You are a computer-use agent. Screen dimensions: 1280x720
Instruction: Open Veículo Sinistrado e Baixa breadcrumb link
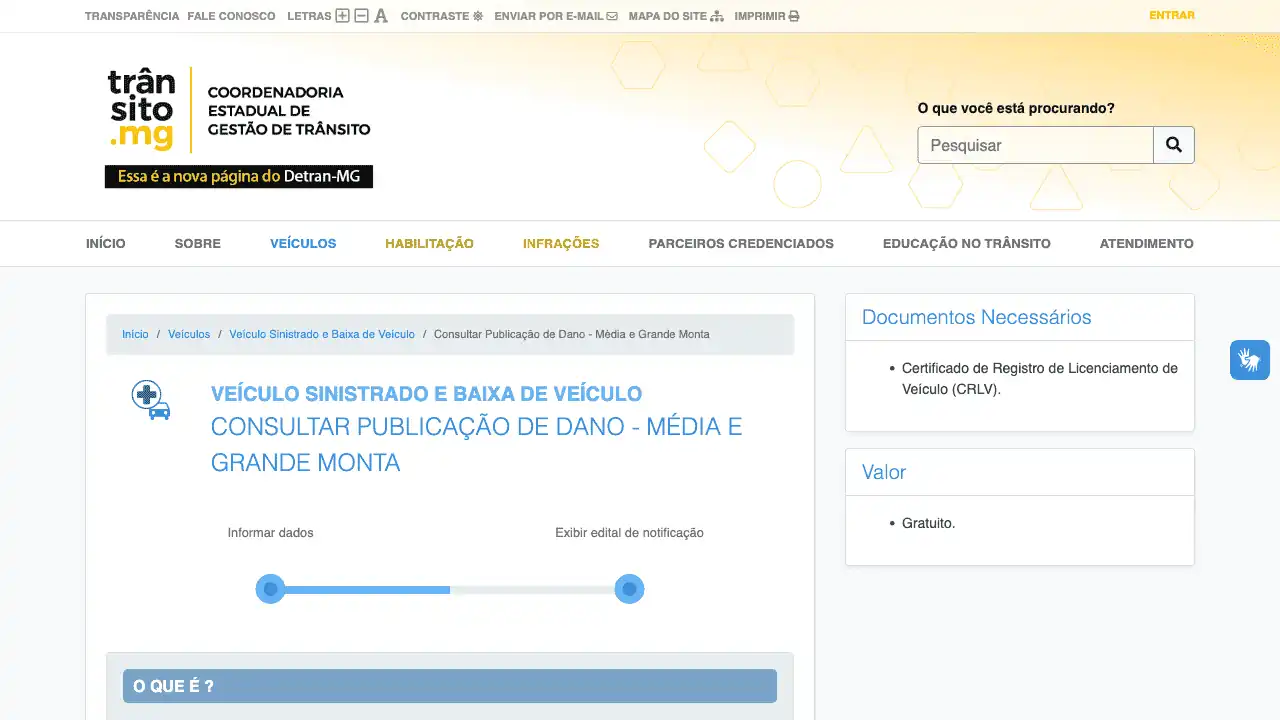coord(322,334)
